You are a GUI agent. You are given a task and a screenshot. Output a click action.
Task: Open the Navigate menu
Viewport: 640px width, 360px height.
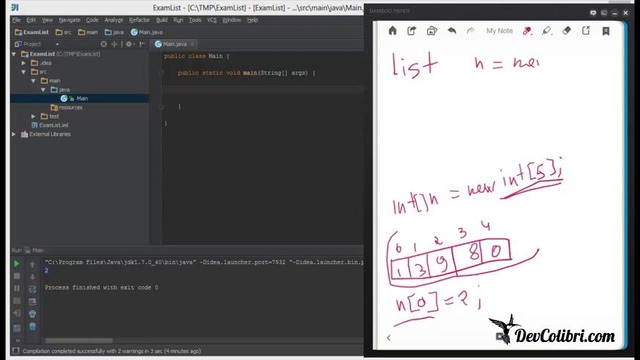(x=69, y=20)
